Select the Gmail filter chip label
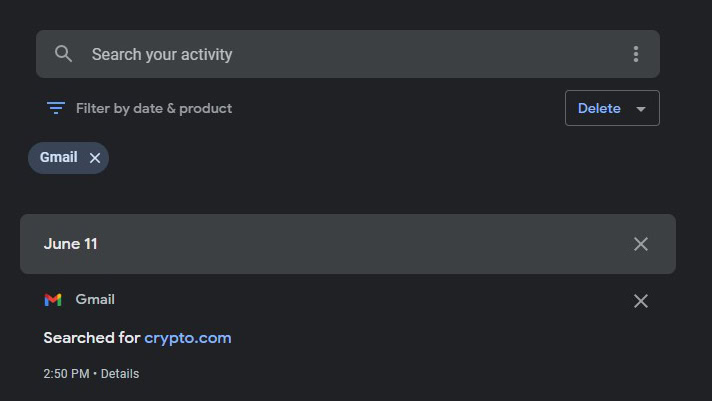 [58, 157]
